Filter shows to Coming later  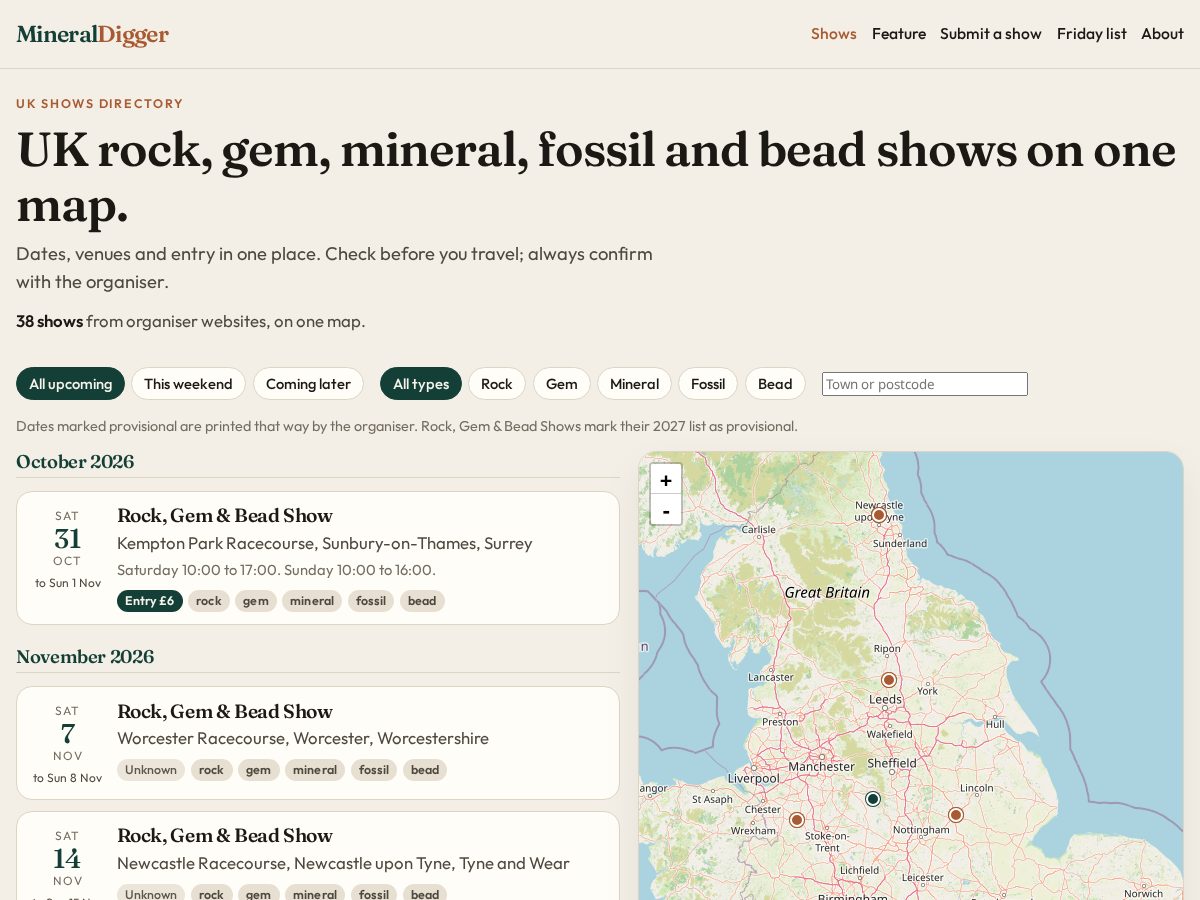(308, 384)
